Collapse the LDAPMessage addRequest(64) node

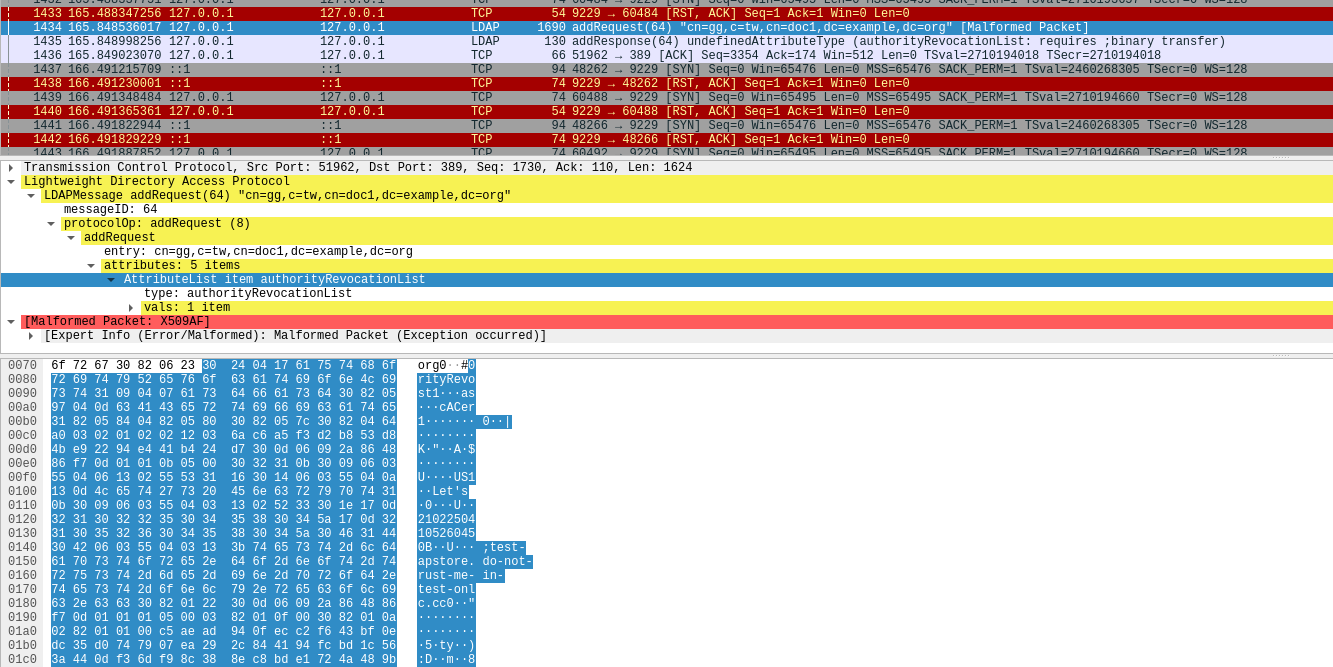pyautogui.click(x=31, y=196)
